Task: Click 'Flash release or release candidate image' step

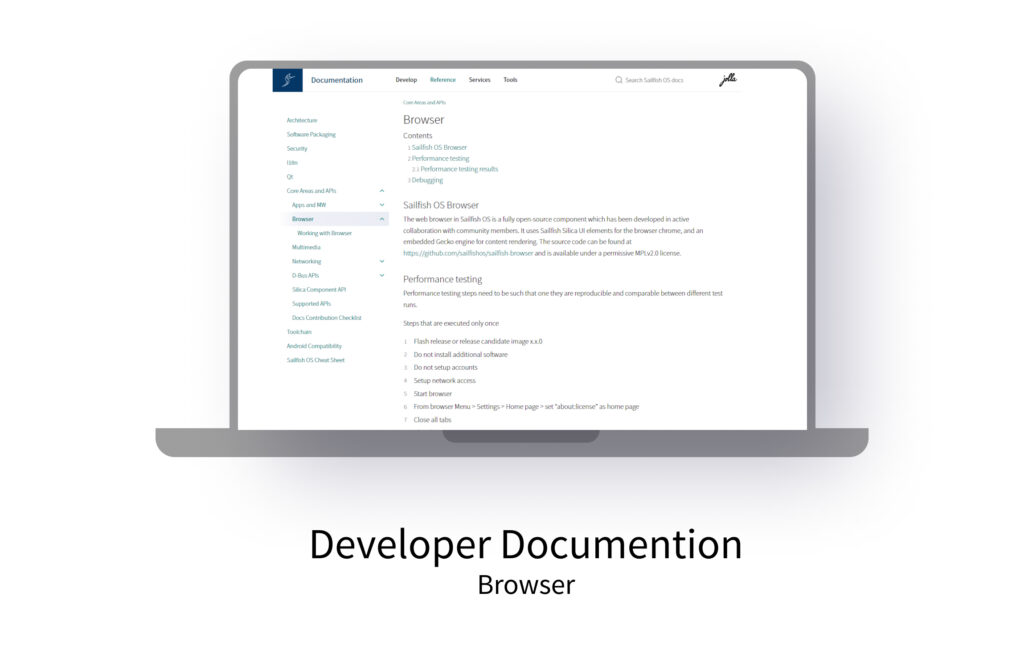Action: [477, 342]
